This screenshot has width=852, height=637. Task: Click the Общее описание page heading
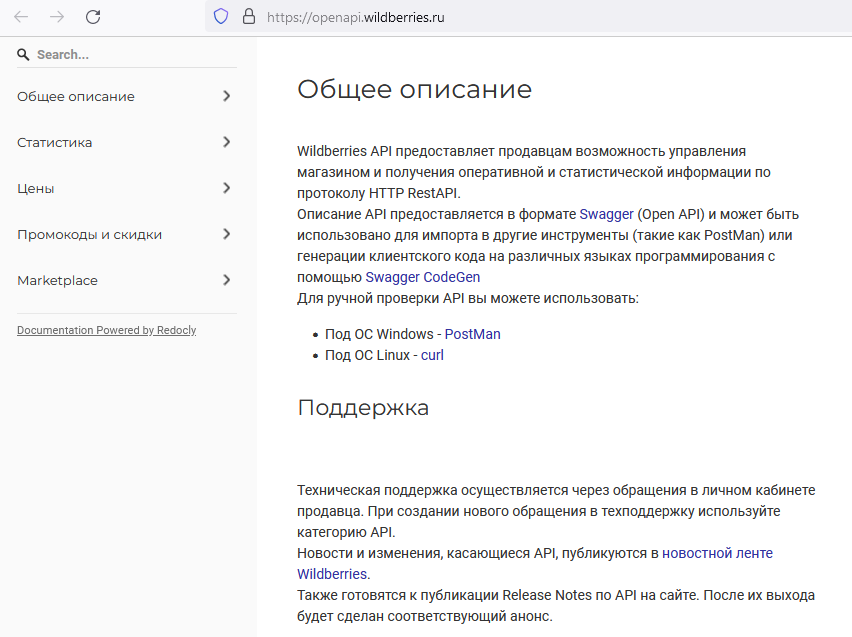pyautogui.click(x=415, y=89)
